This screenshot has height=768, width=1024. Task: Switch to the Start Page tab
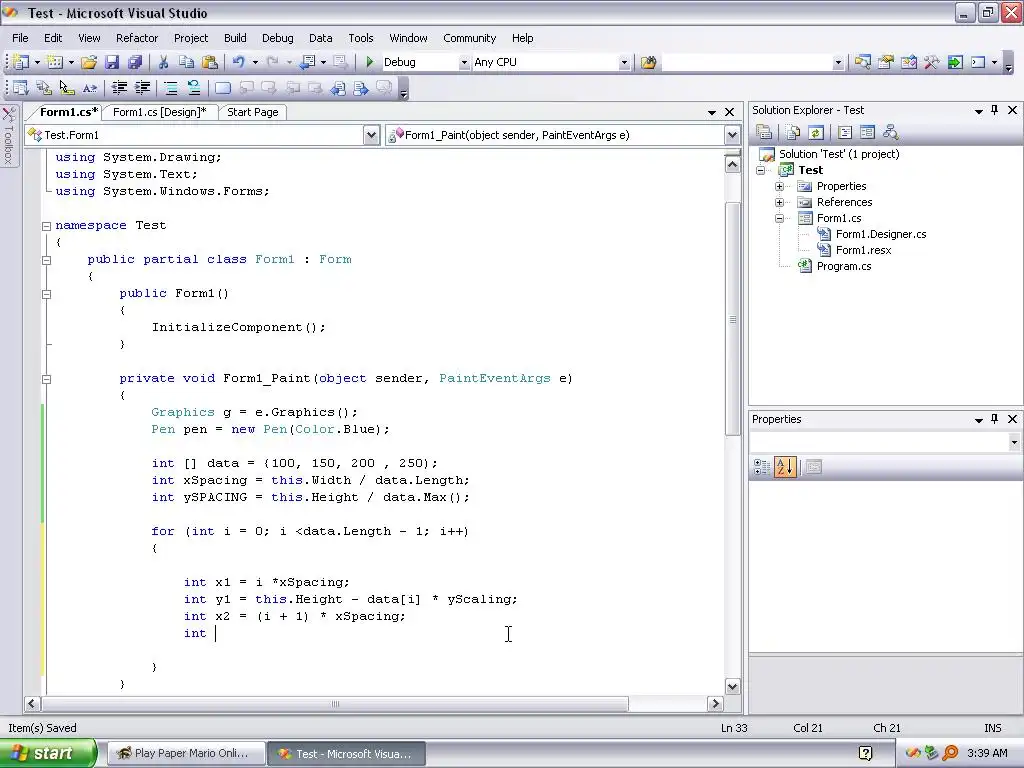tap(253, 112)
